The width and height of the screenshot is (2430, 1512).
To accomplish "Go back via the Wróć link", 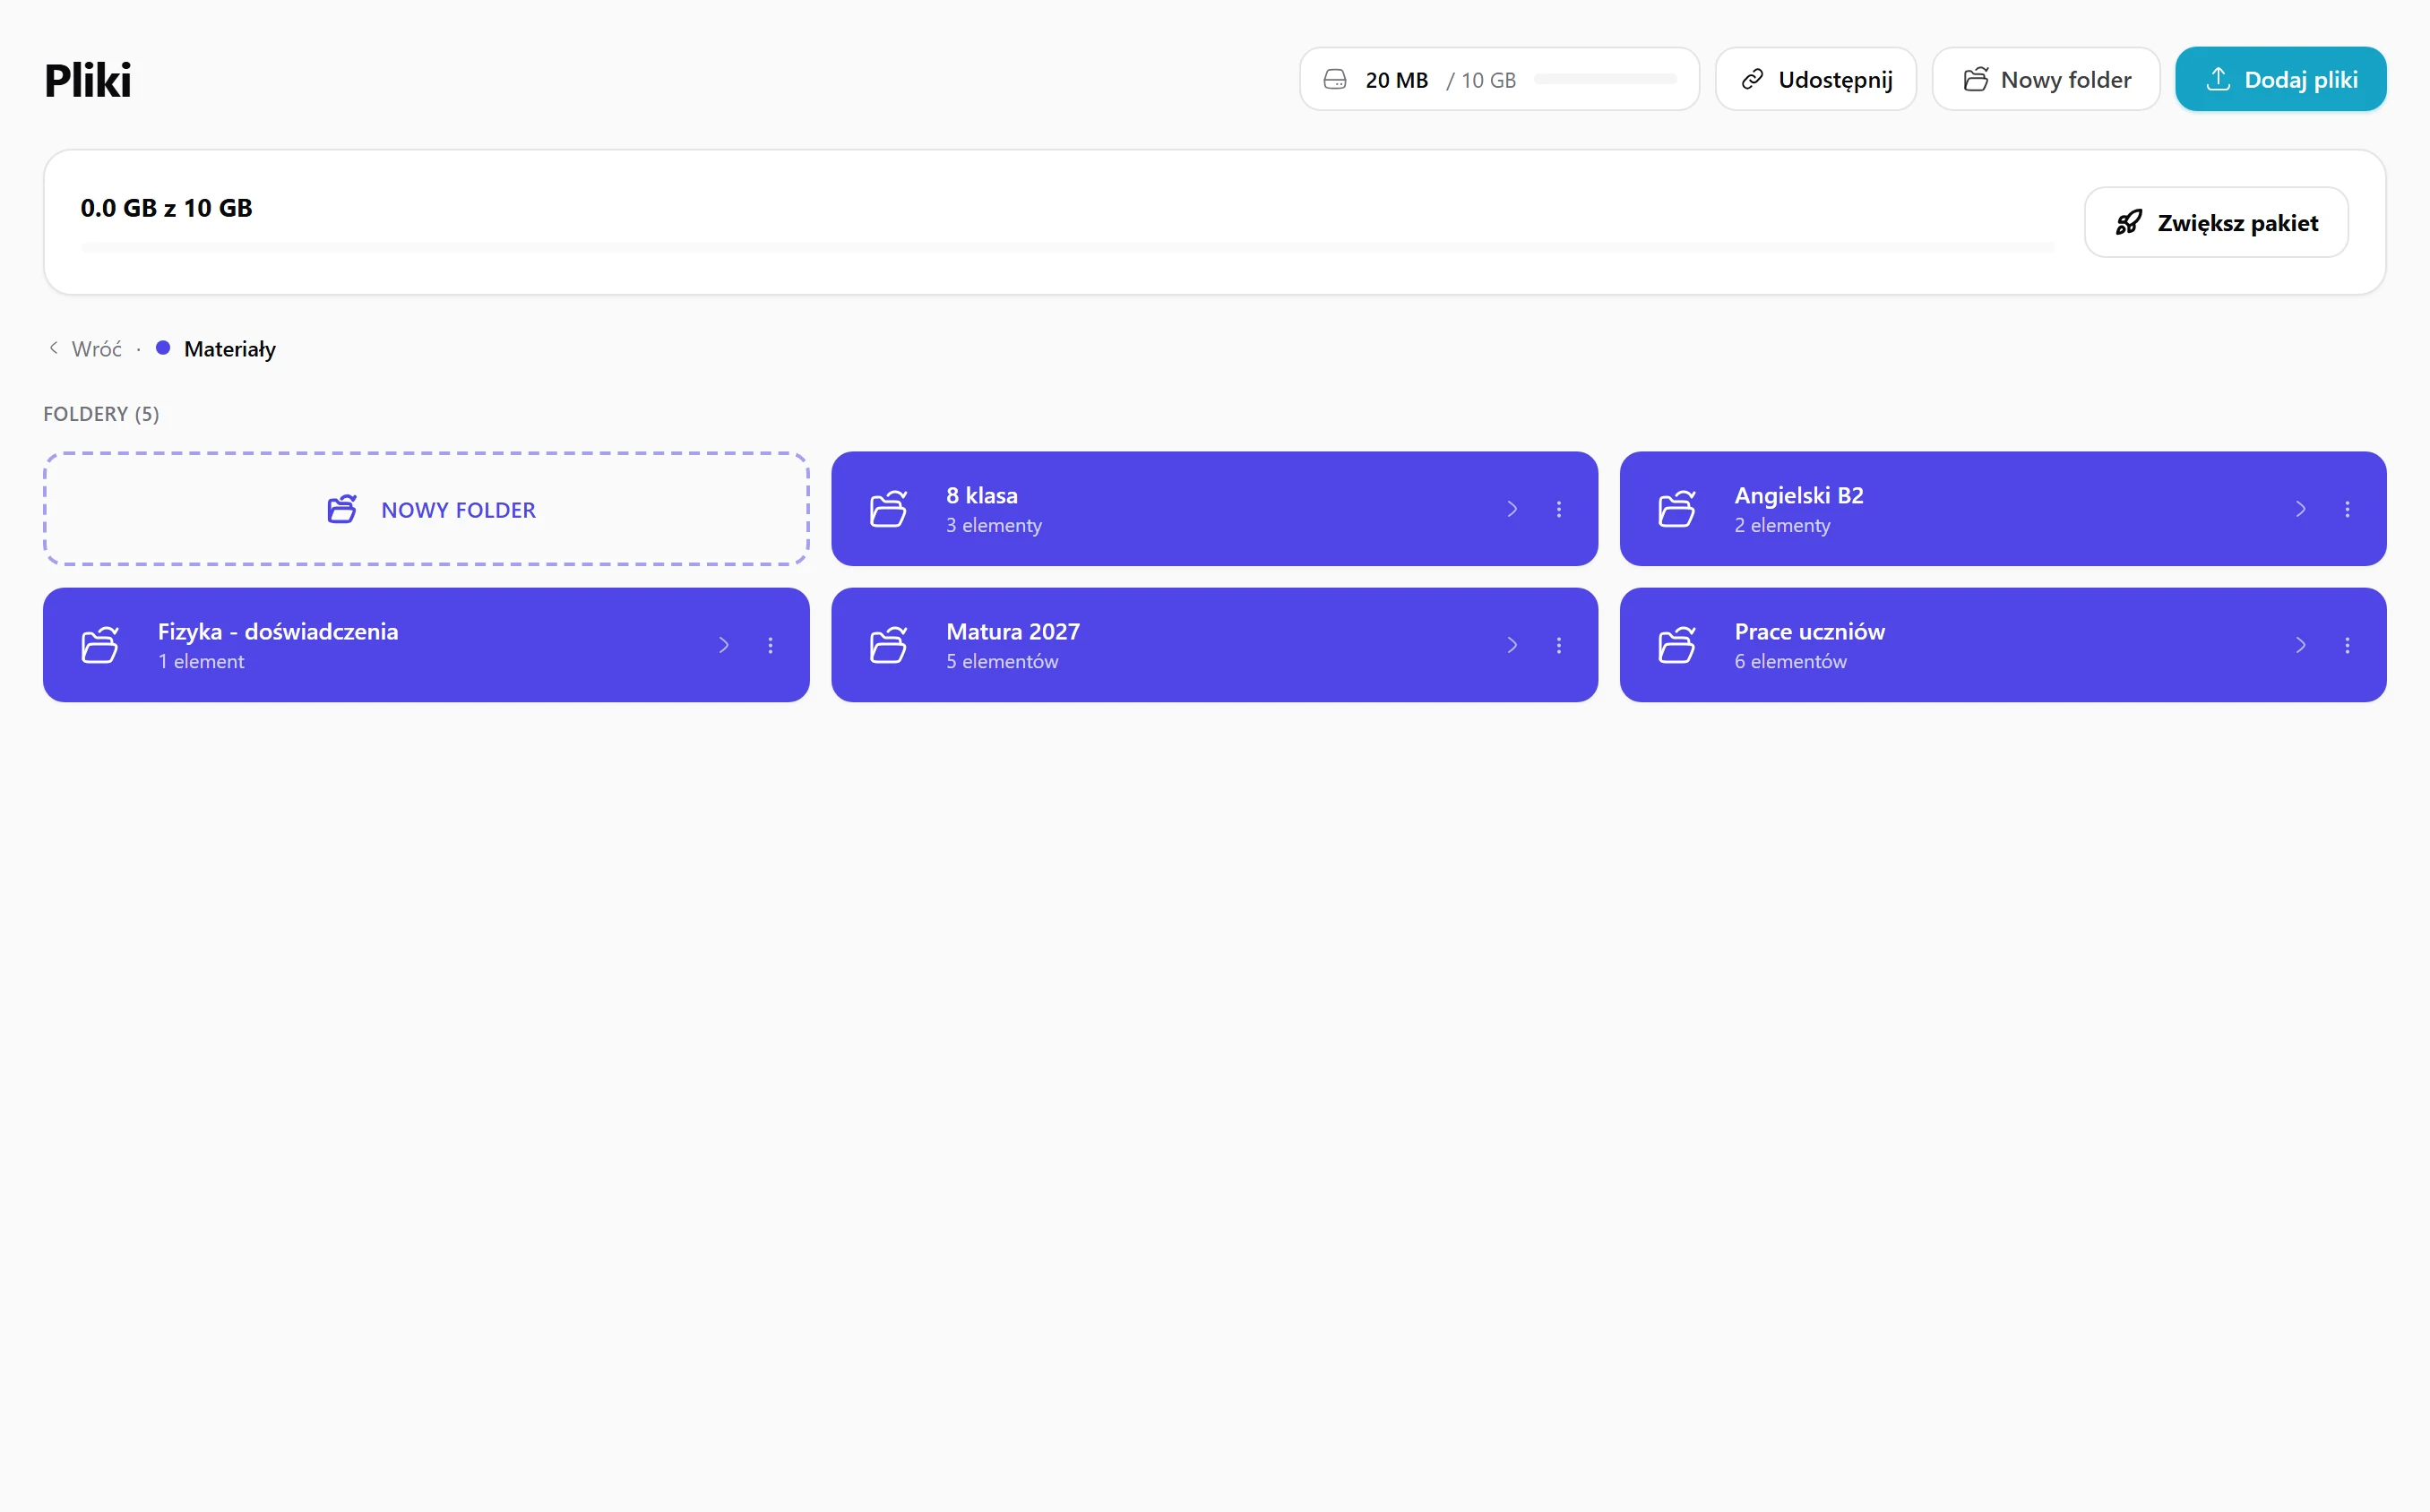I will (x=96, y=349).
